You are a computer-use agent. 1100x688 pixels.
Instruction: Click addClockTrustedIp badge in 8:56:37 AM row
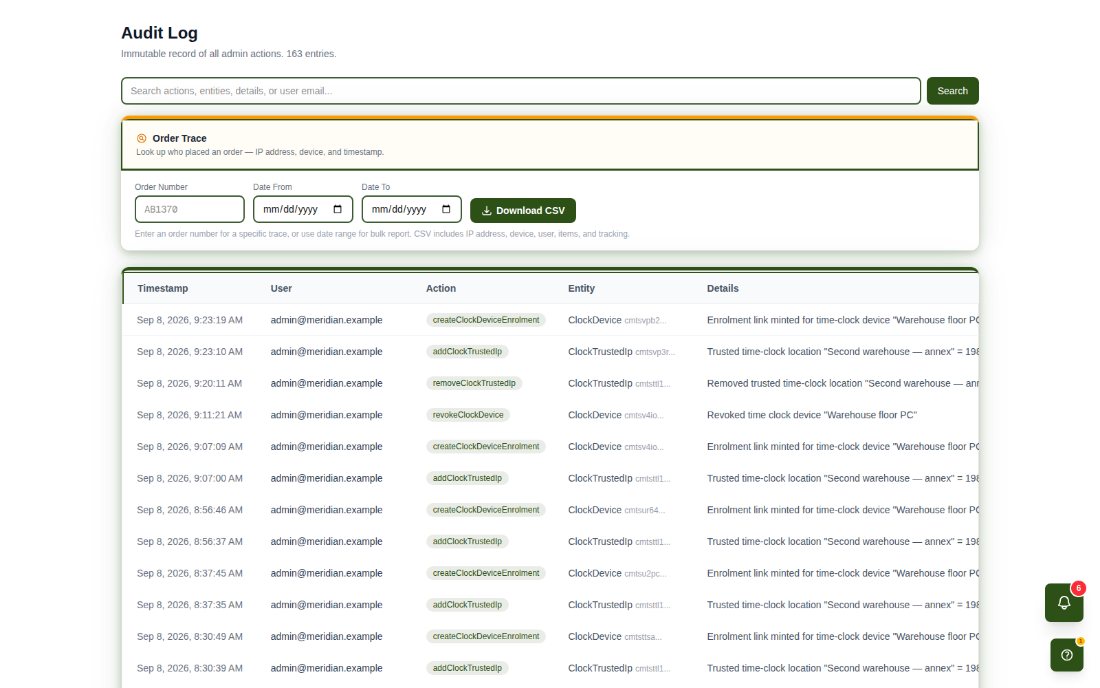(x=467, y=541)
